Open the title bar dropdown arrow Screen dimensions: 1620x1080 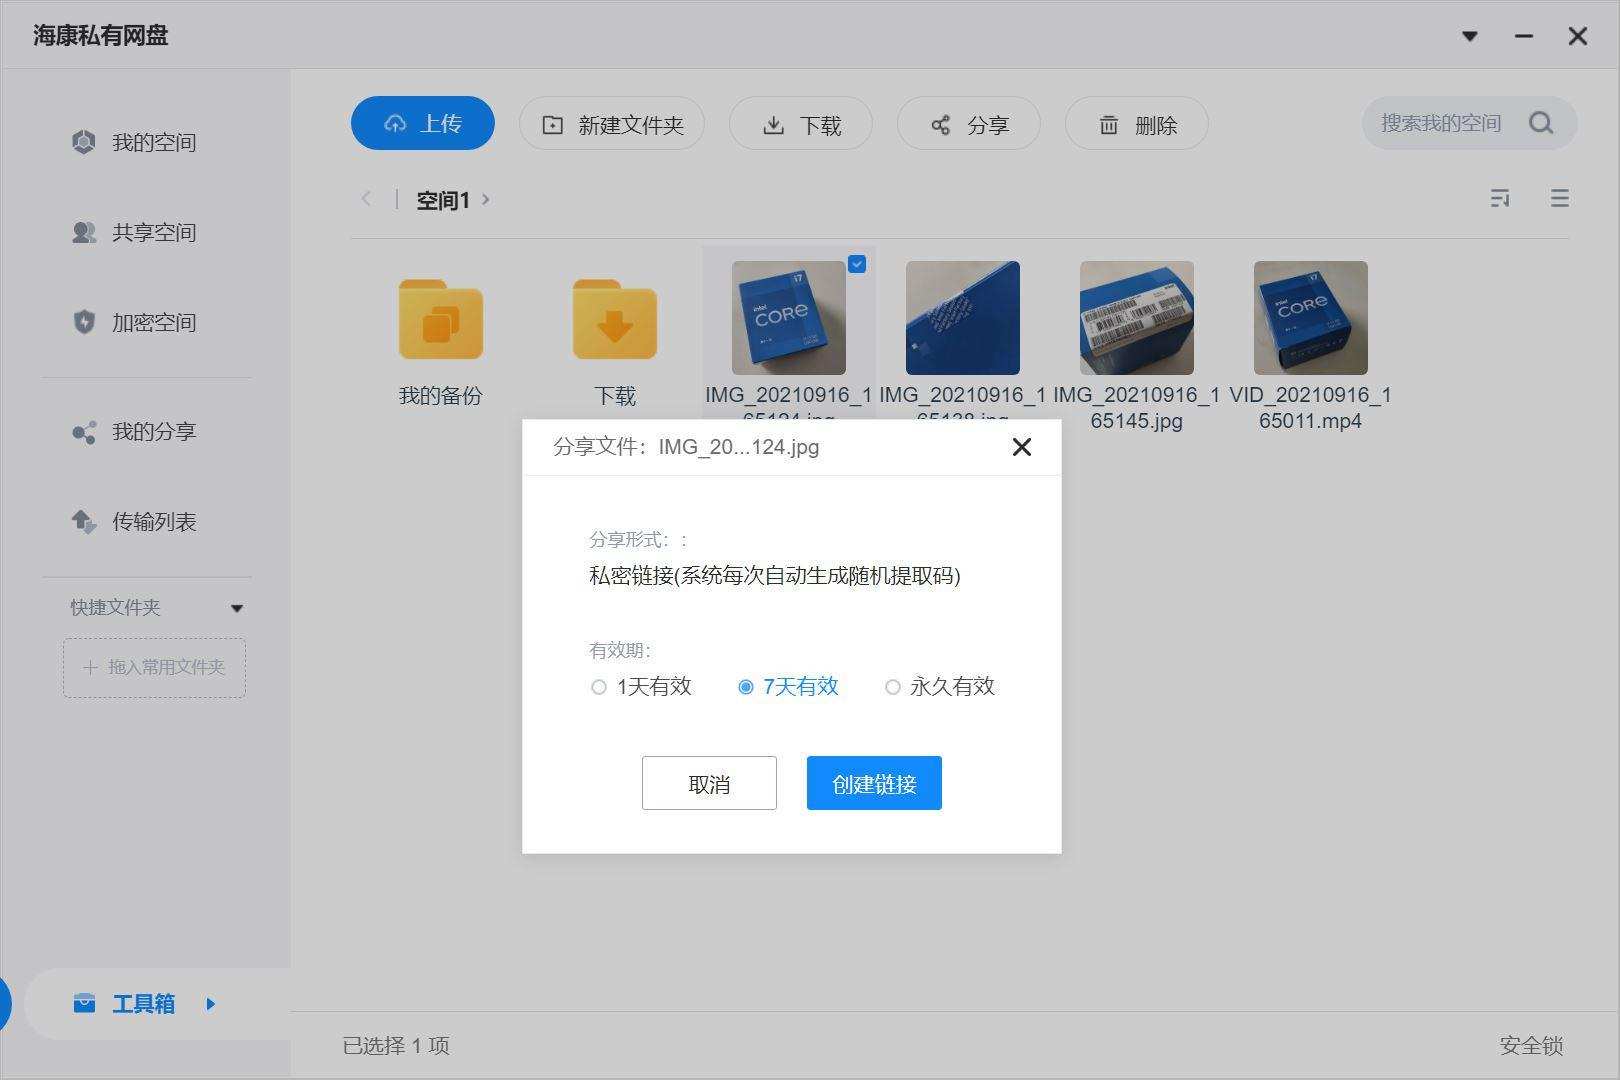point(1470,36)
